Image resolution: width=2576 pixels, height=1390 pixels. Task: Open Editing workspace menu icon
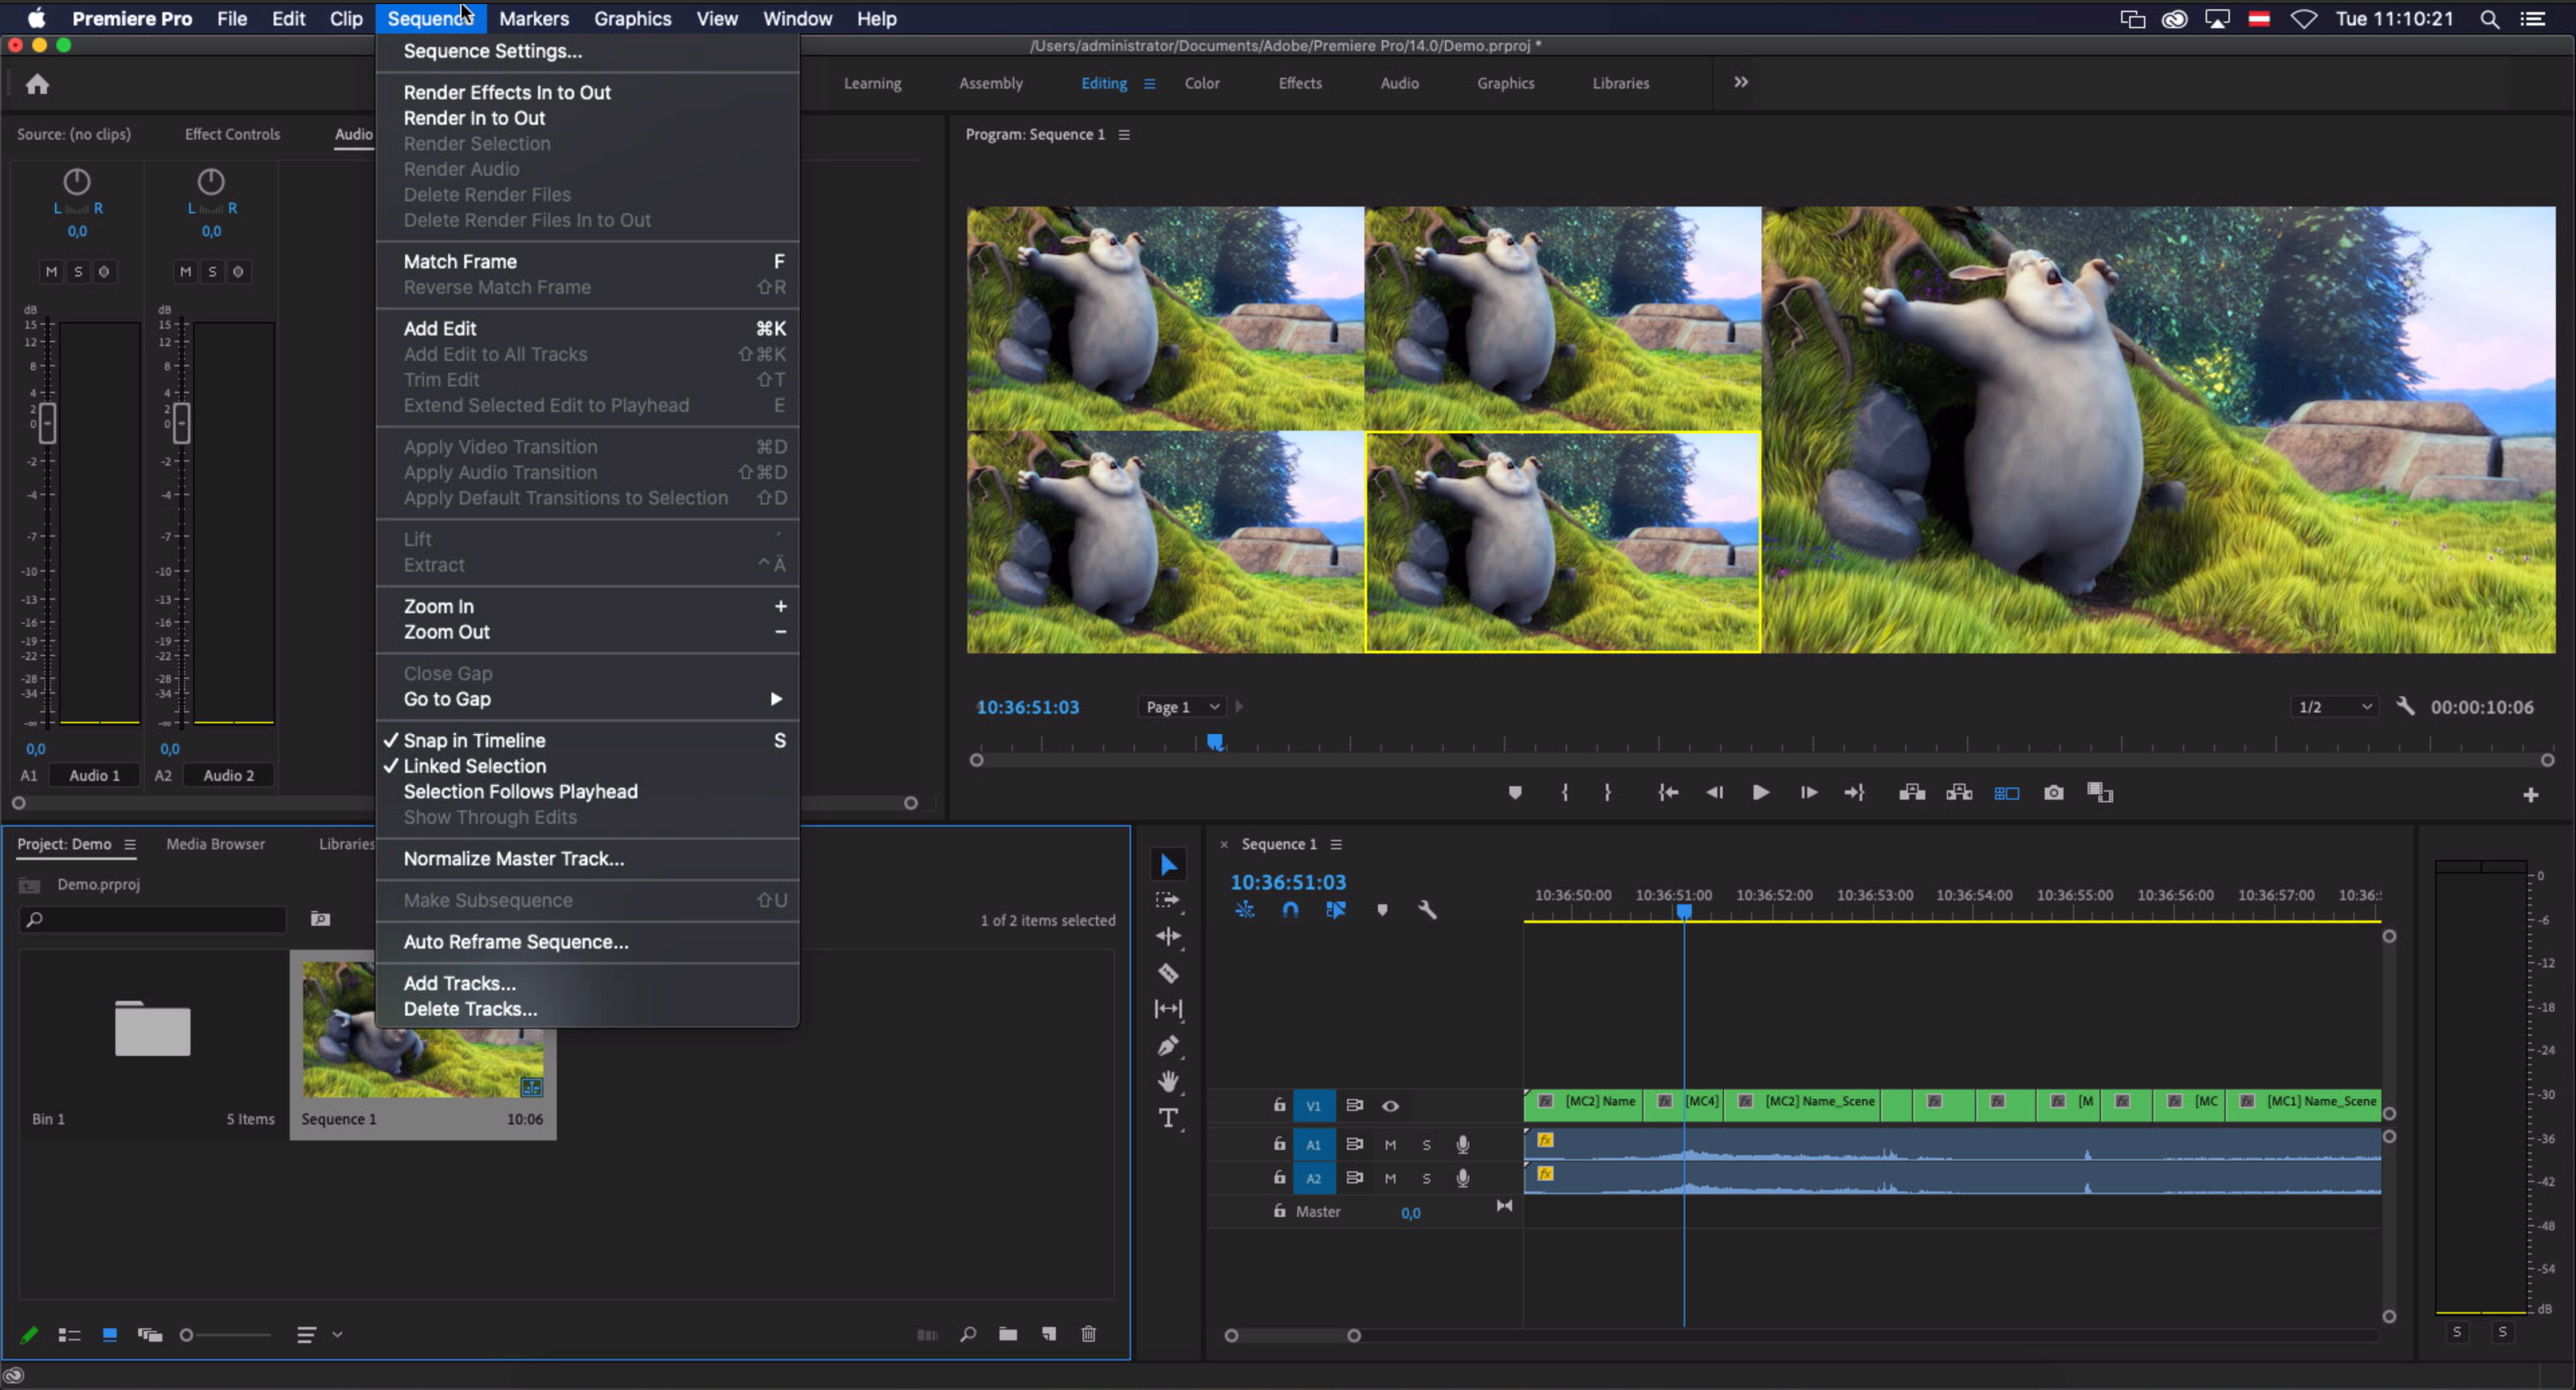coord(1149,84)
